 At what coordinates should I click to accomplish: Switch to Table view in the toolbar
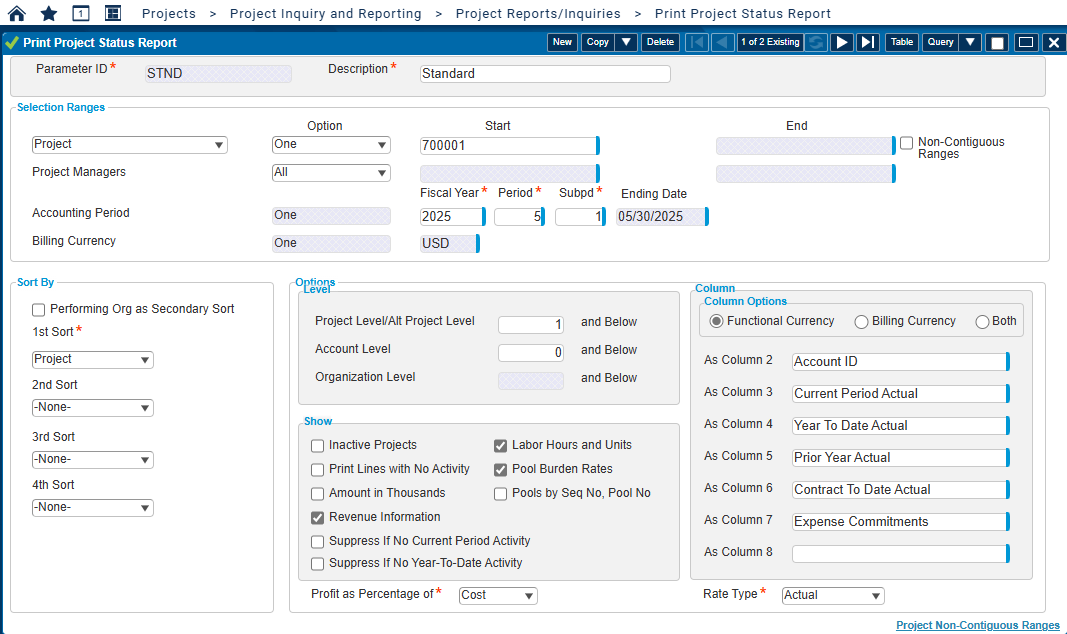pos(901,42)
